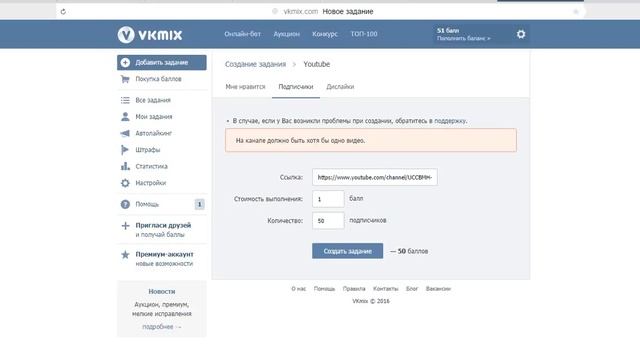This screenshot has width=640, height=360.
Task: Click О нас footer link
Action: [x=298, y=289]
